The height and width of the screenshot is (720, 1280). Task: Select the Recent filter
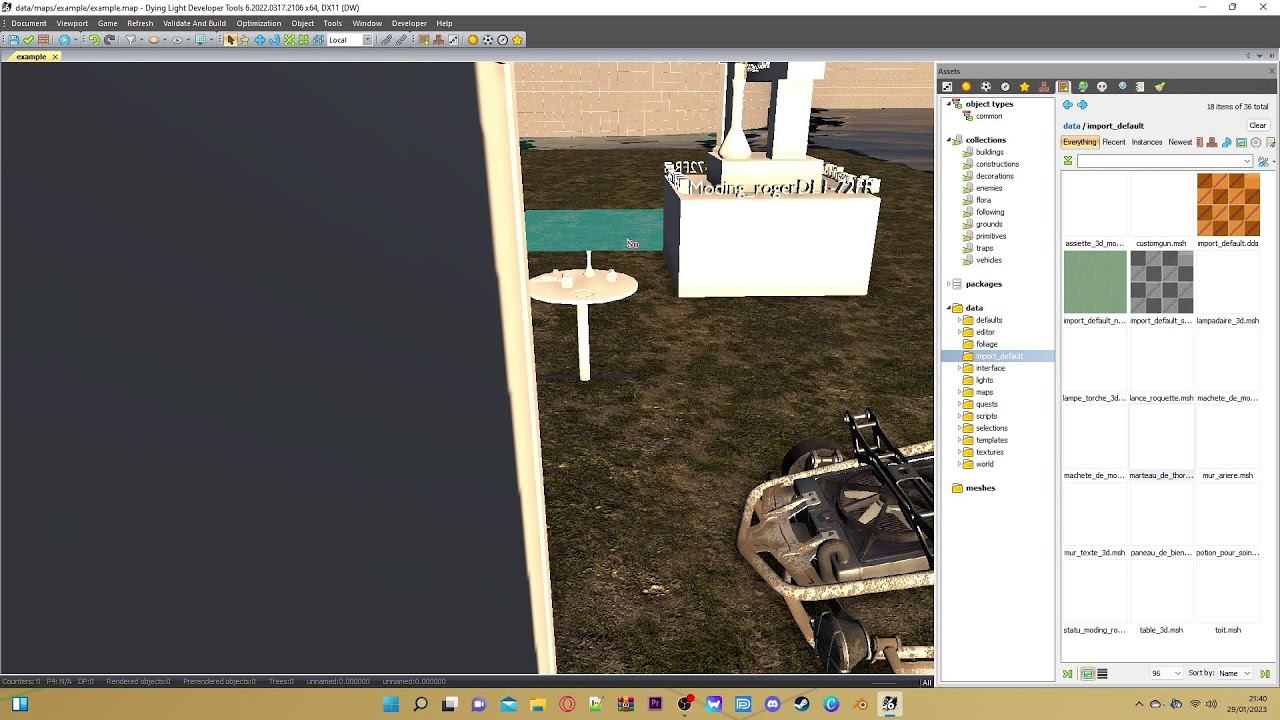click(1114, 142)
